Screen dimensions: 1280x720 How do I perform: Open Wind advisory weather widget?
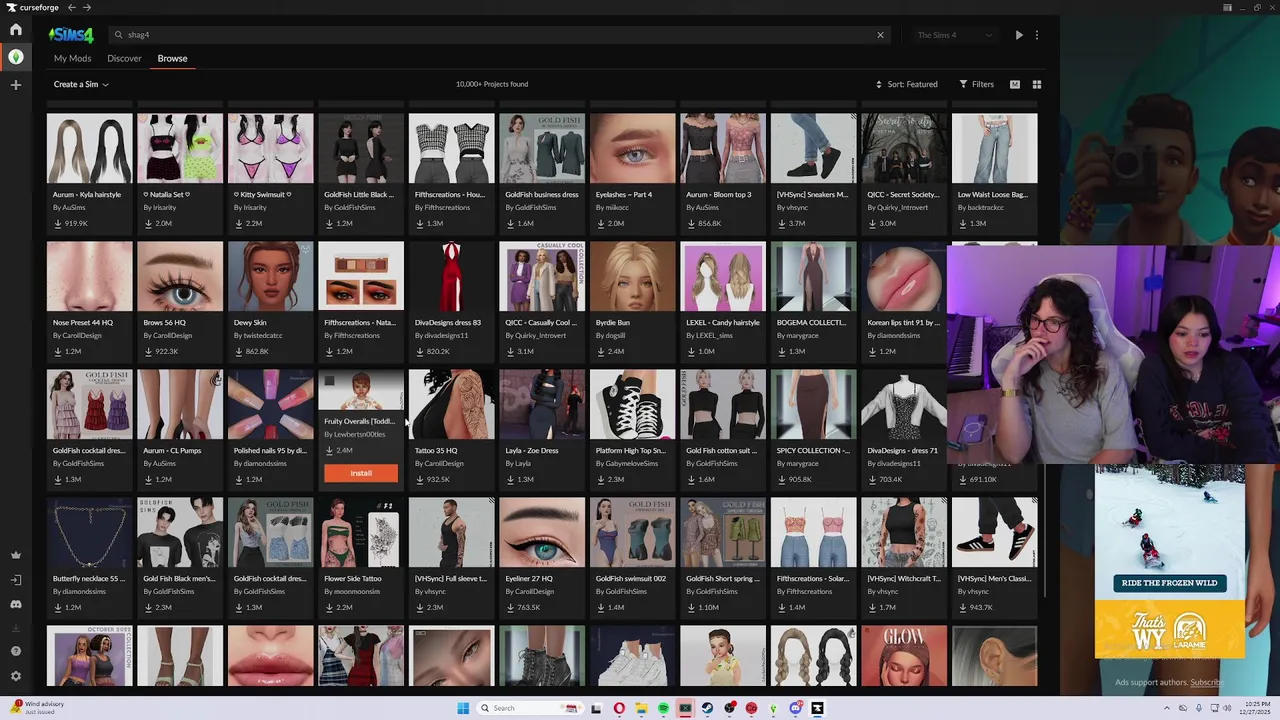coord(38,707)
